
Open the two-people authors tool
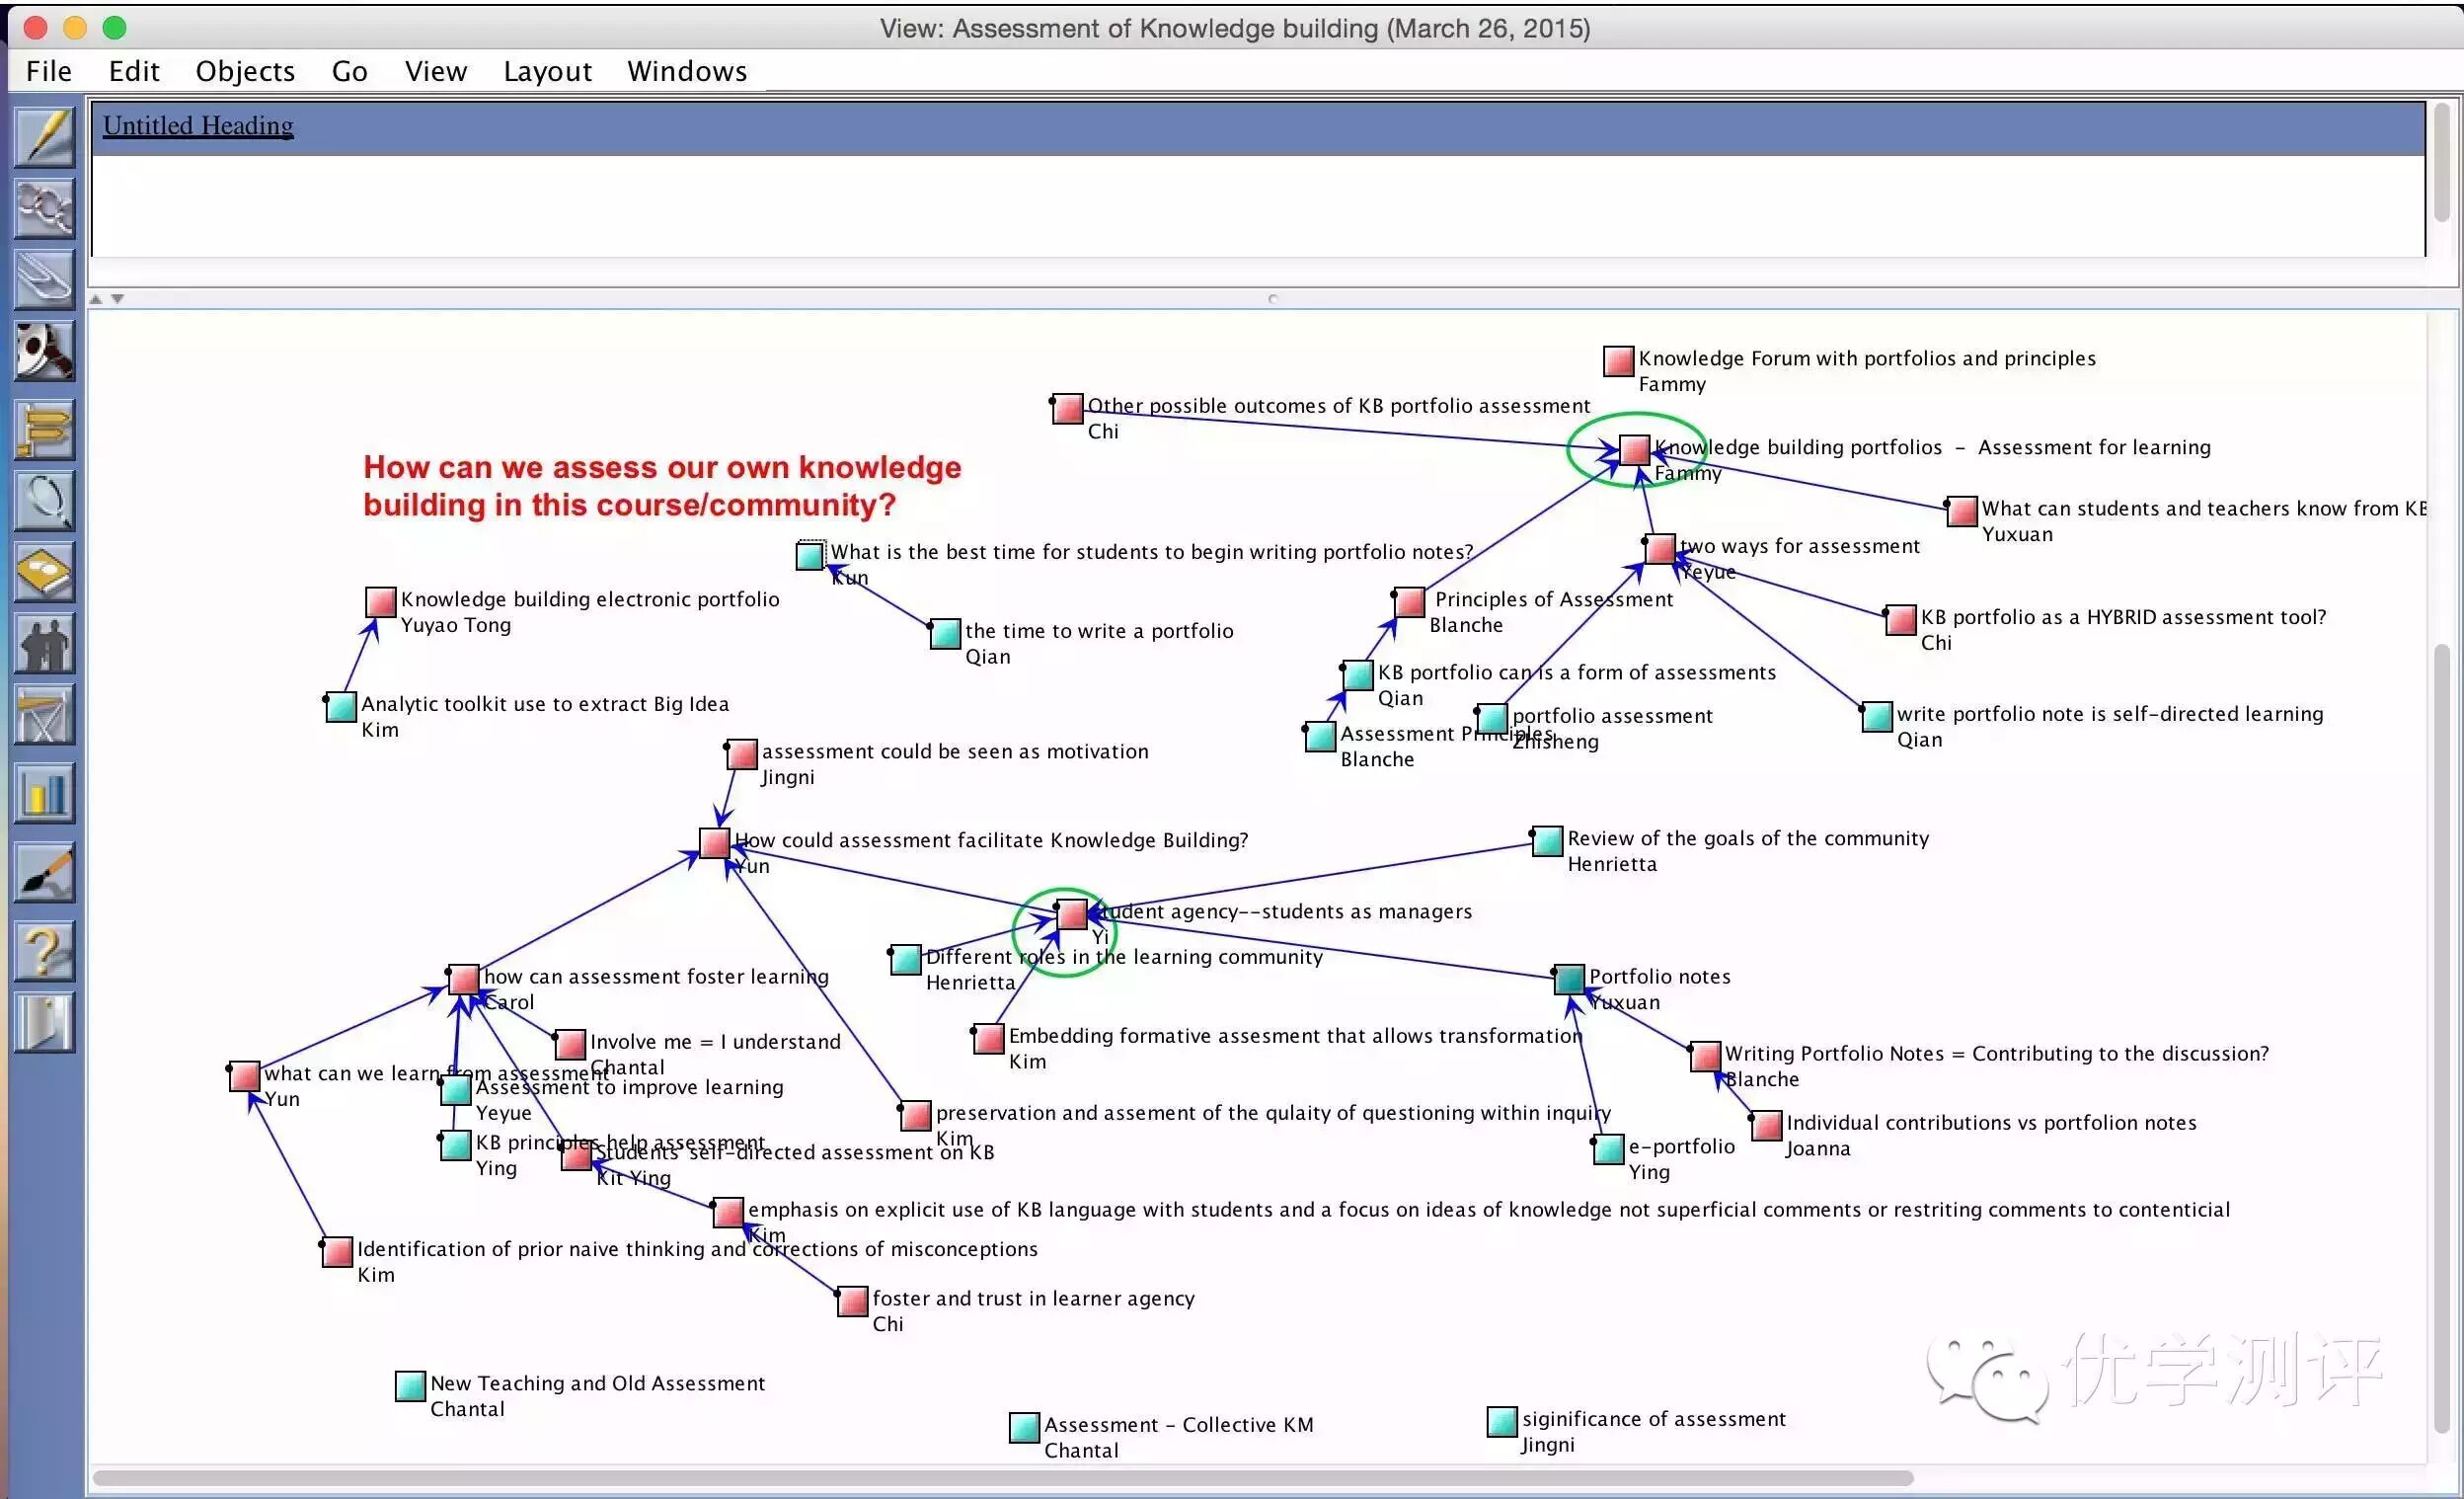[x=45, y=644]
